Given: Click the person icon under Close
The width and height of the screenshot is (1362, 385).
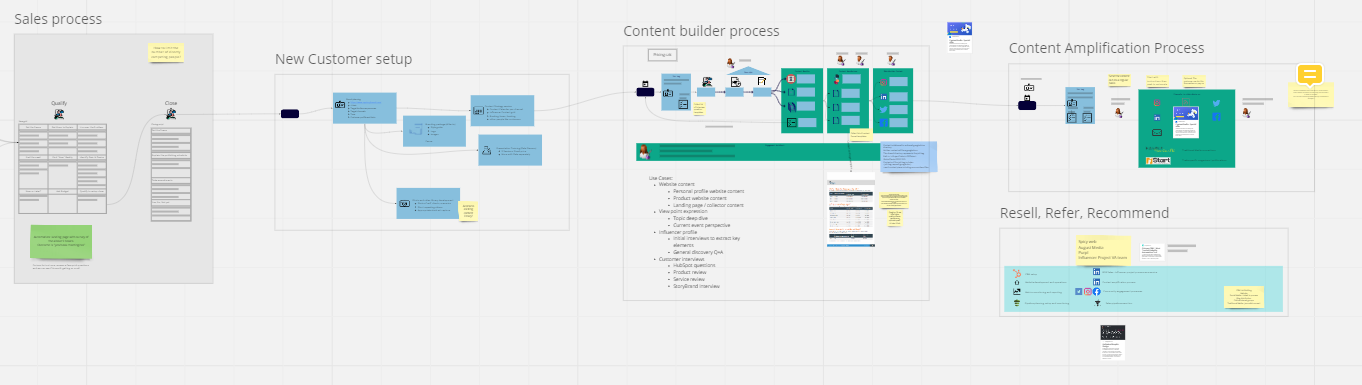Looking at the screenshot, I should pyautogui.click(x=171, y=114).
